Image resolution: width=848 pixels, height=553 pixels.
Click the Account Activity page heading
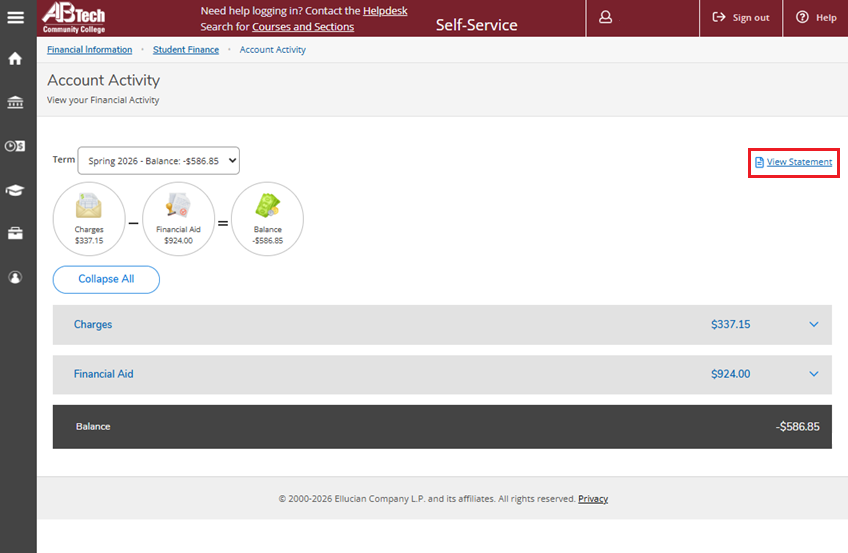pos(103,80)
